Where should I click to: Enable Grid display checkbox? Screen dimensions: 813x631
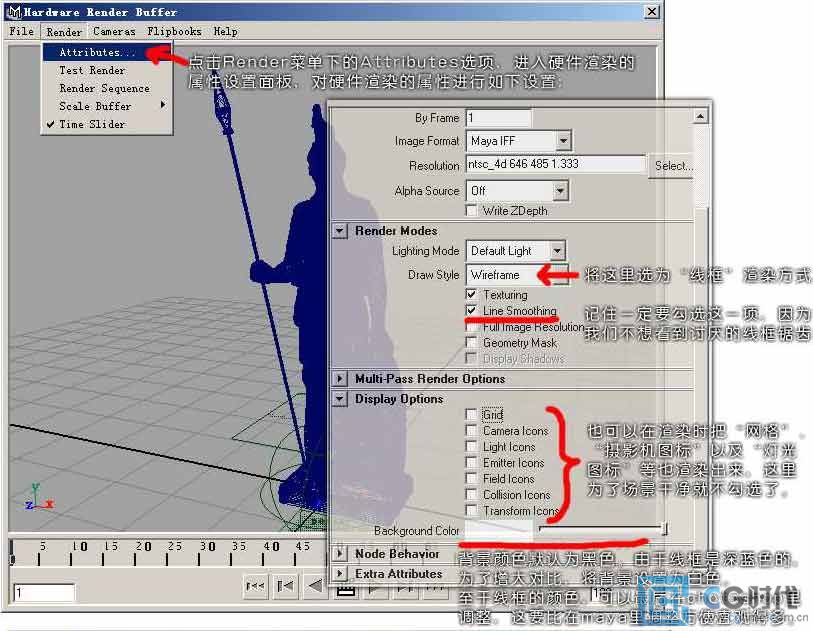[x=471, y=414]
